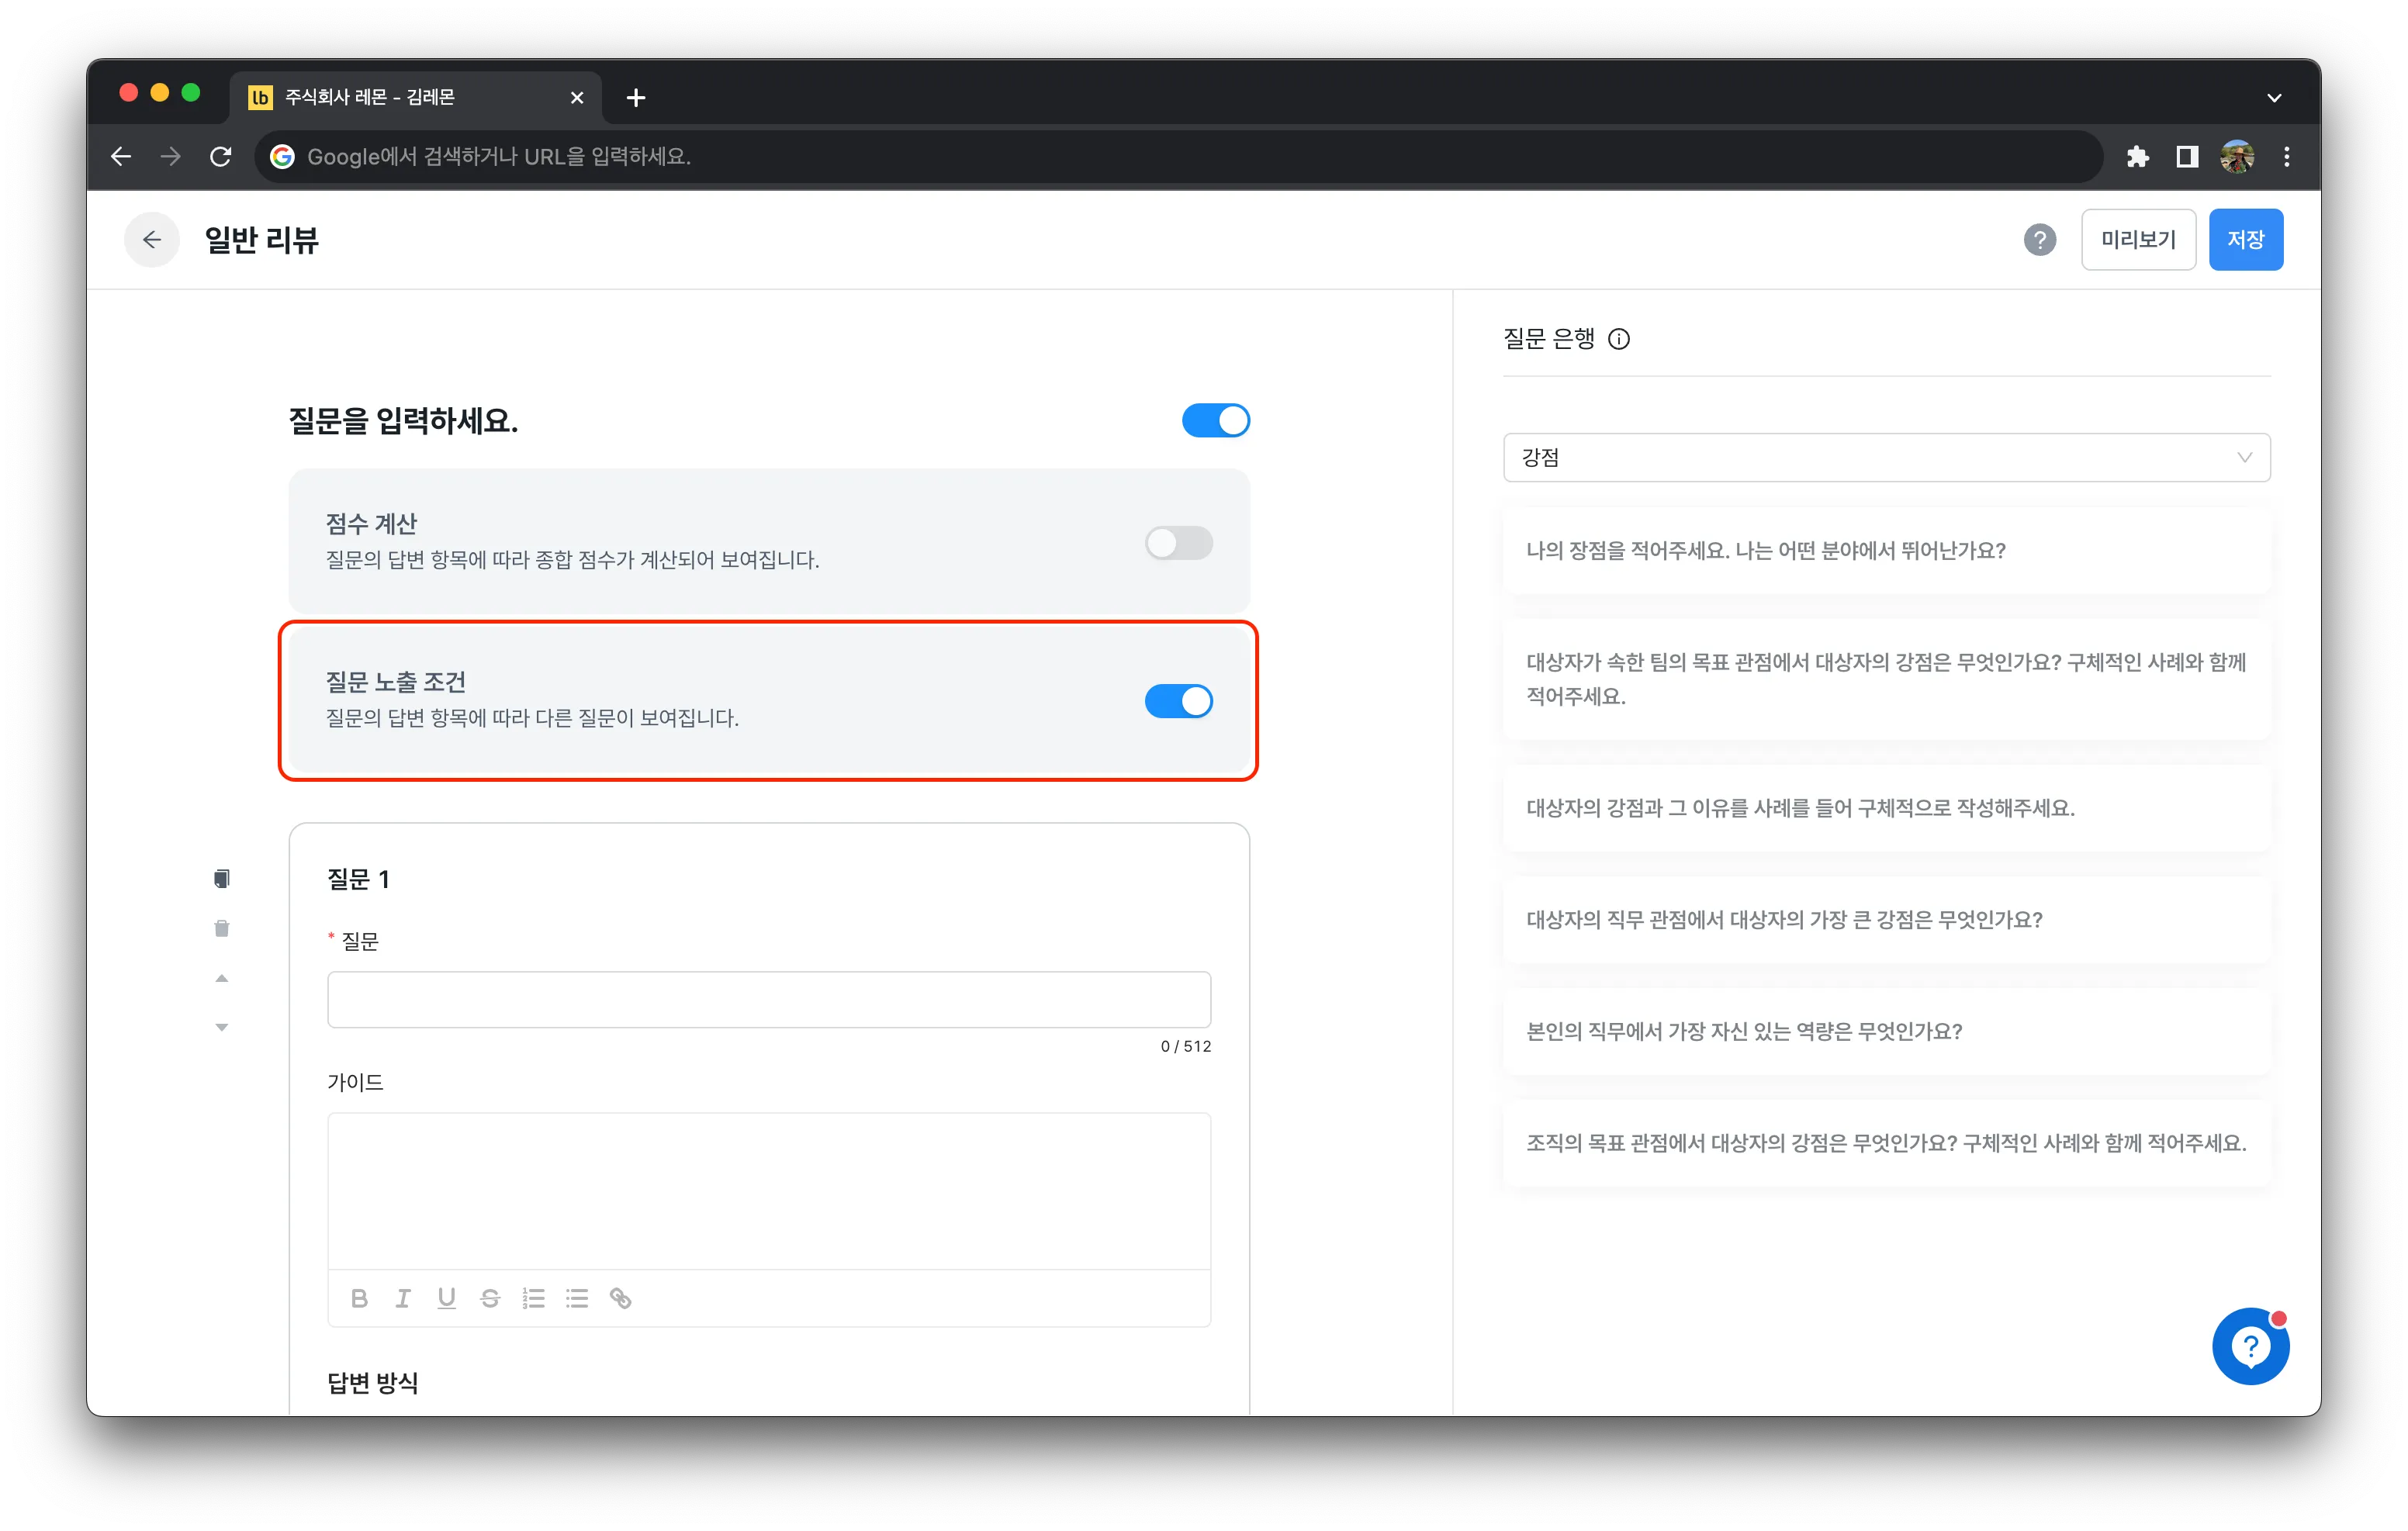Apply underline in guide editor
This screenshot has width=2408, height=1531.
pyautogui.click(x=446, y=1298)
